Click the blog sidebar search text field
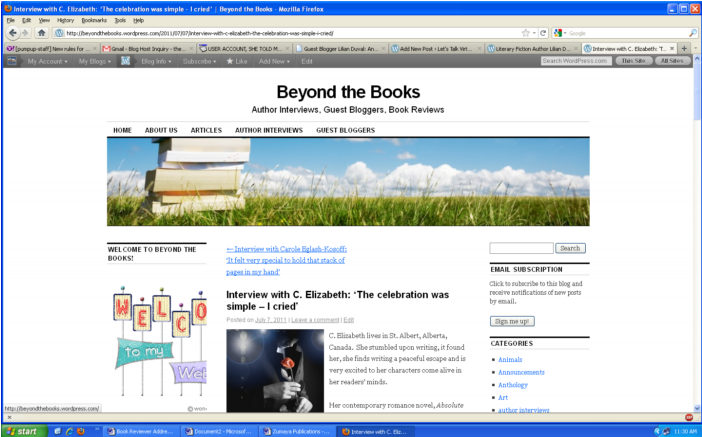 tap(521, 248)
